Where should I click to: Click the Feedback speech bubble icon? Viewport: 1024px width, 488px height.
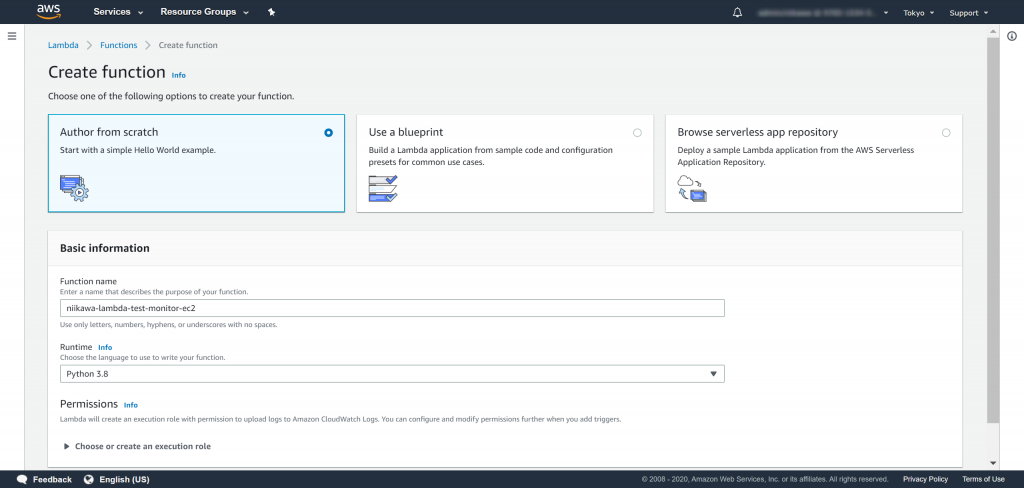coord(22,480)
